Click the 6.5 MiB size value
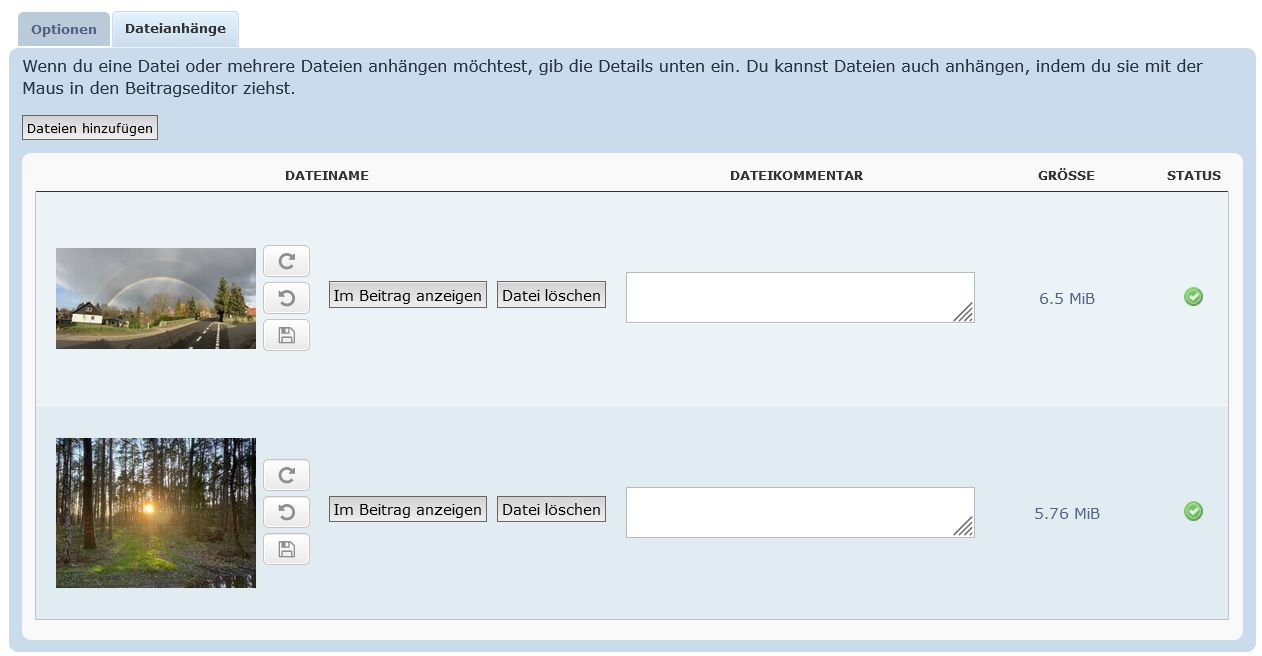 click(1067, 298)
